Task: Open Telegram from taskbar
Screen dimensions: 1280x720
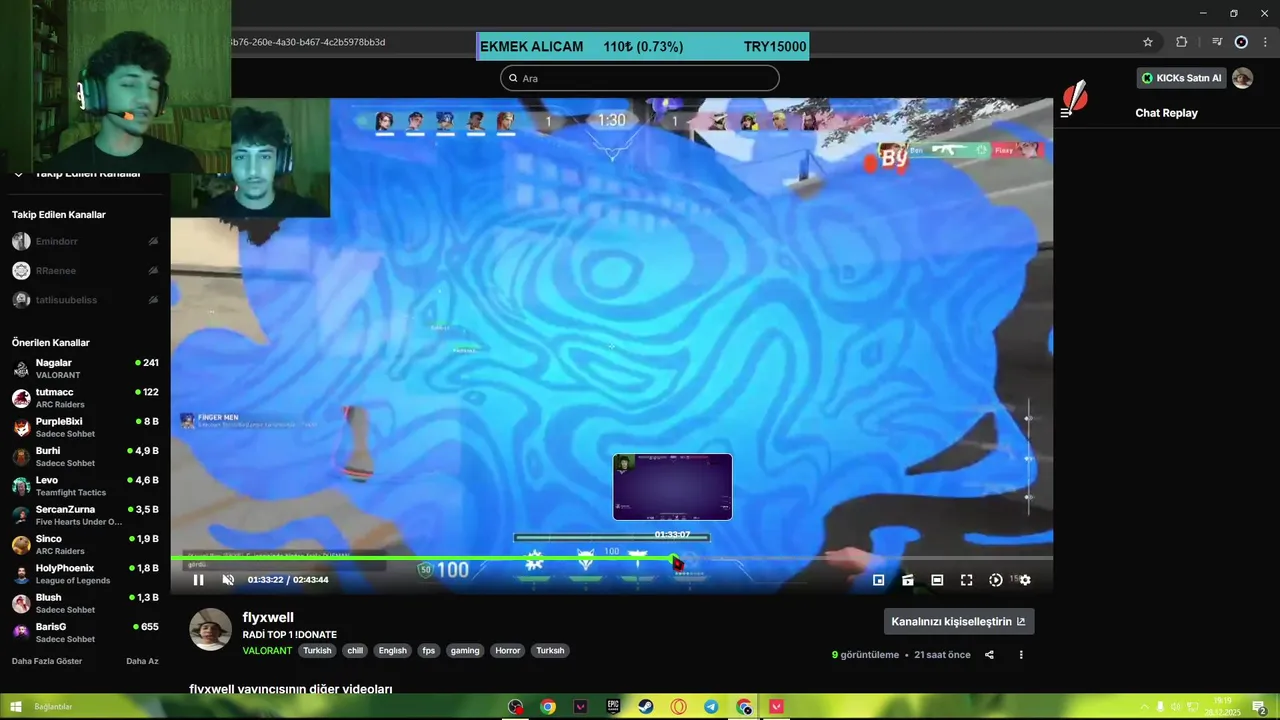Action: pyautogui.click(x=711, y=707)
